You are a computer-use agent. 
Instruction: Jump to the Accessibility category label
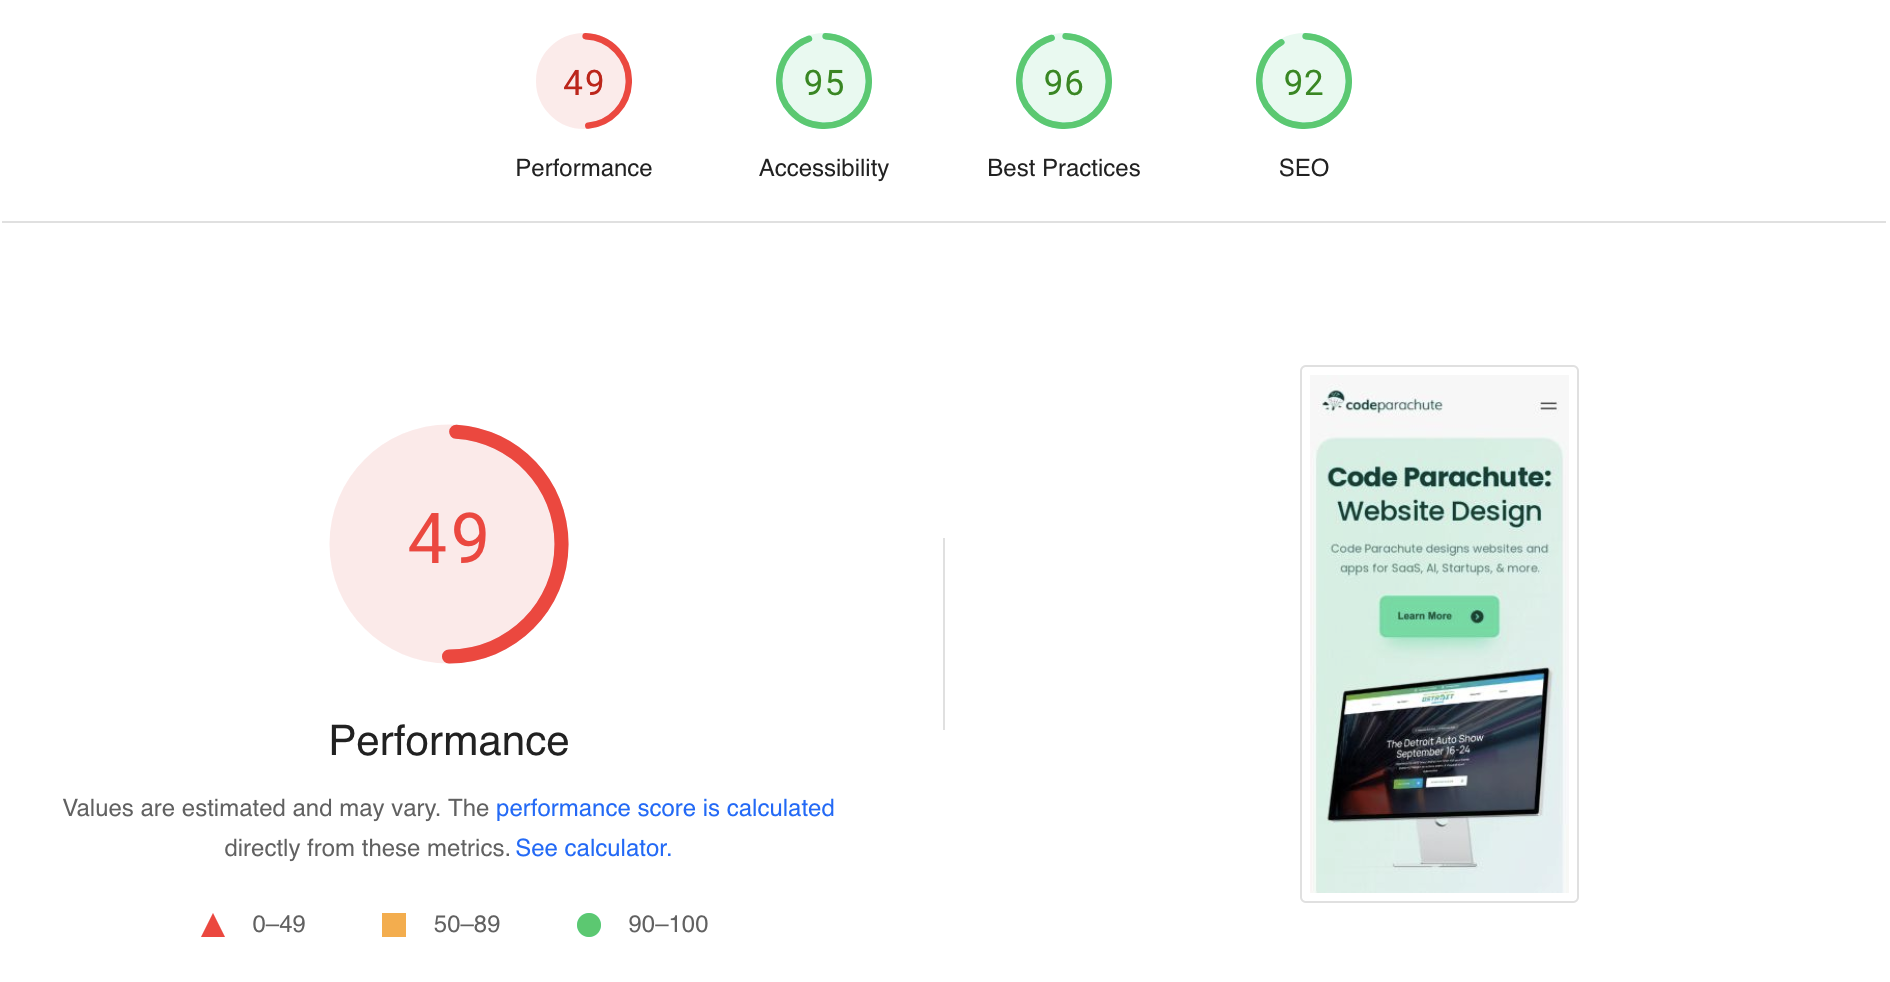(x=824, y=168)
